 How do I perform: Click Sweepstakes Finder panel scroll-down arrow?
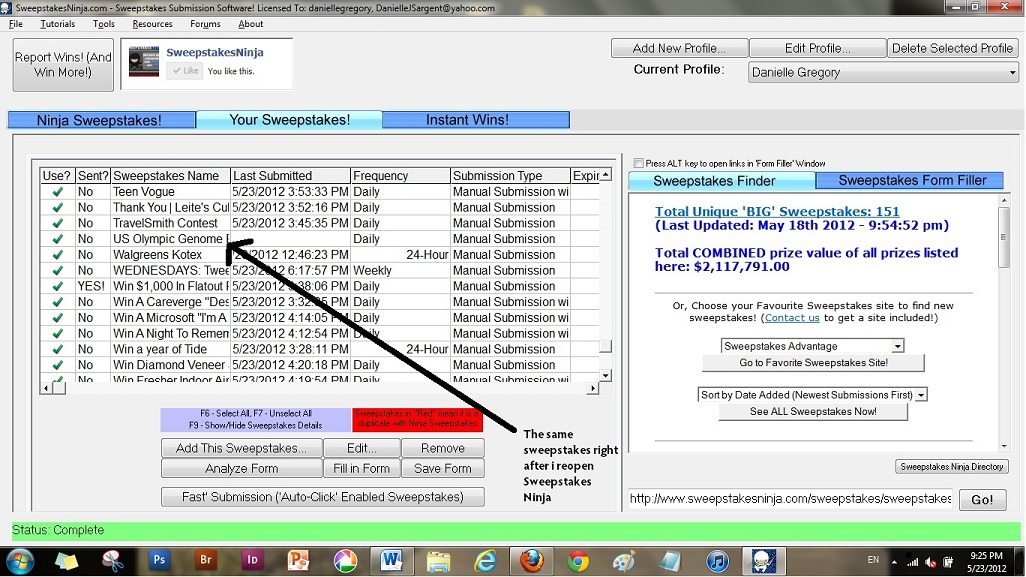tap(1004, 446)
